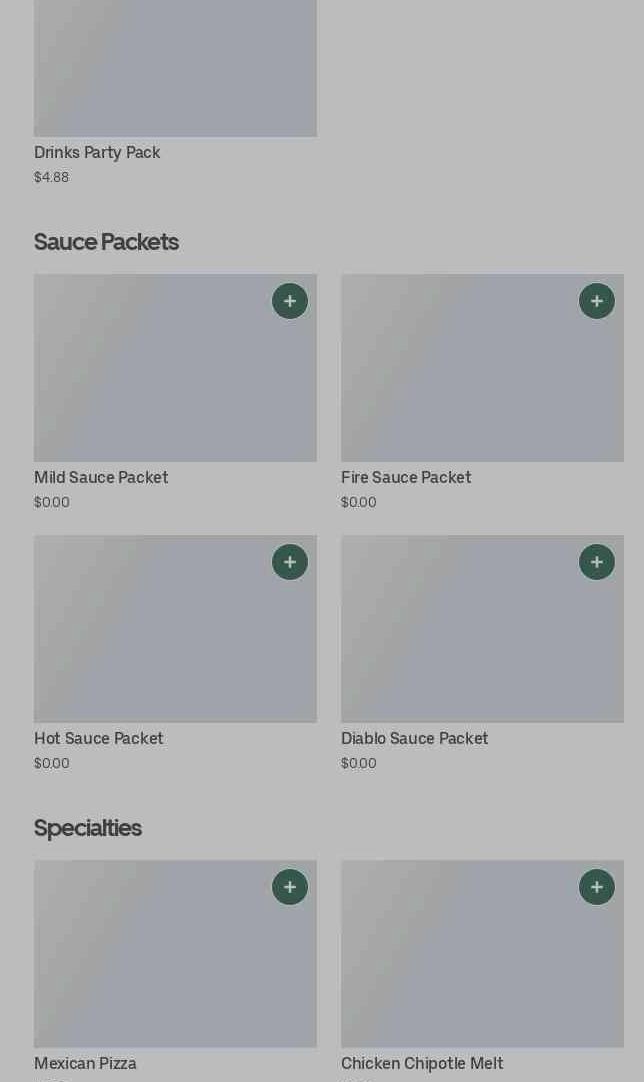This screenshot has height=1082, width=644.
Task: Add Diablo Sauce Packet with plus icon
Action: [597, 562]
